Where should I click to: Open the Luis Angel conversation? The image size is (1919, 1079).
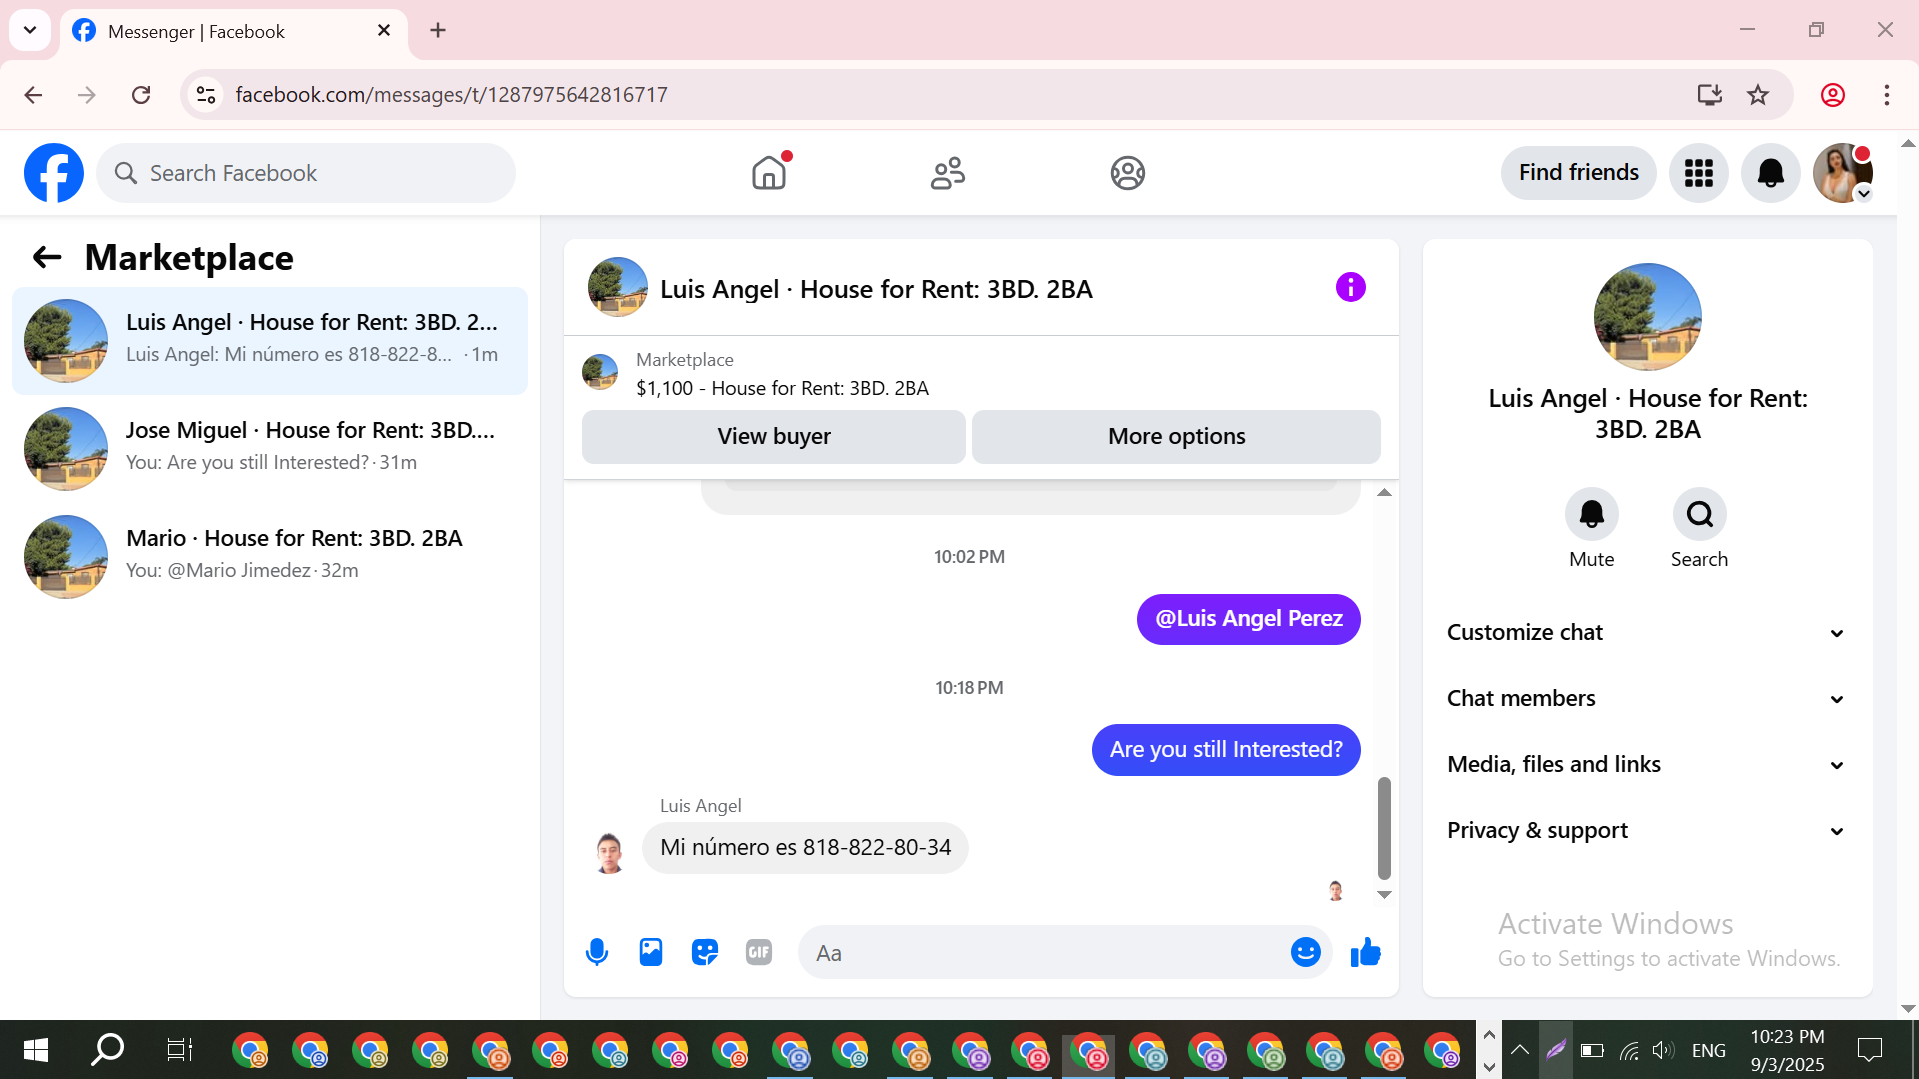click(270, 341)
